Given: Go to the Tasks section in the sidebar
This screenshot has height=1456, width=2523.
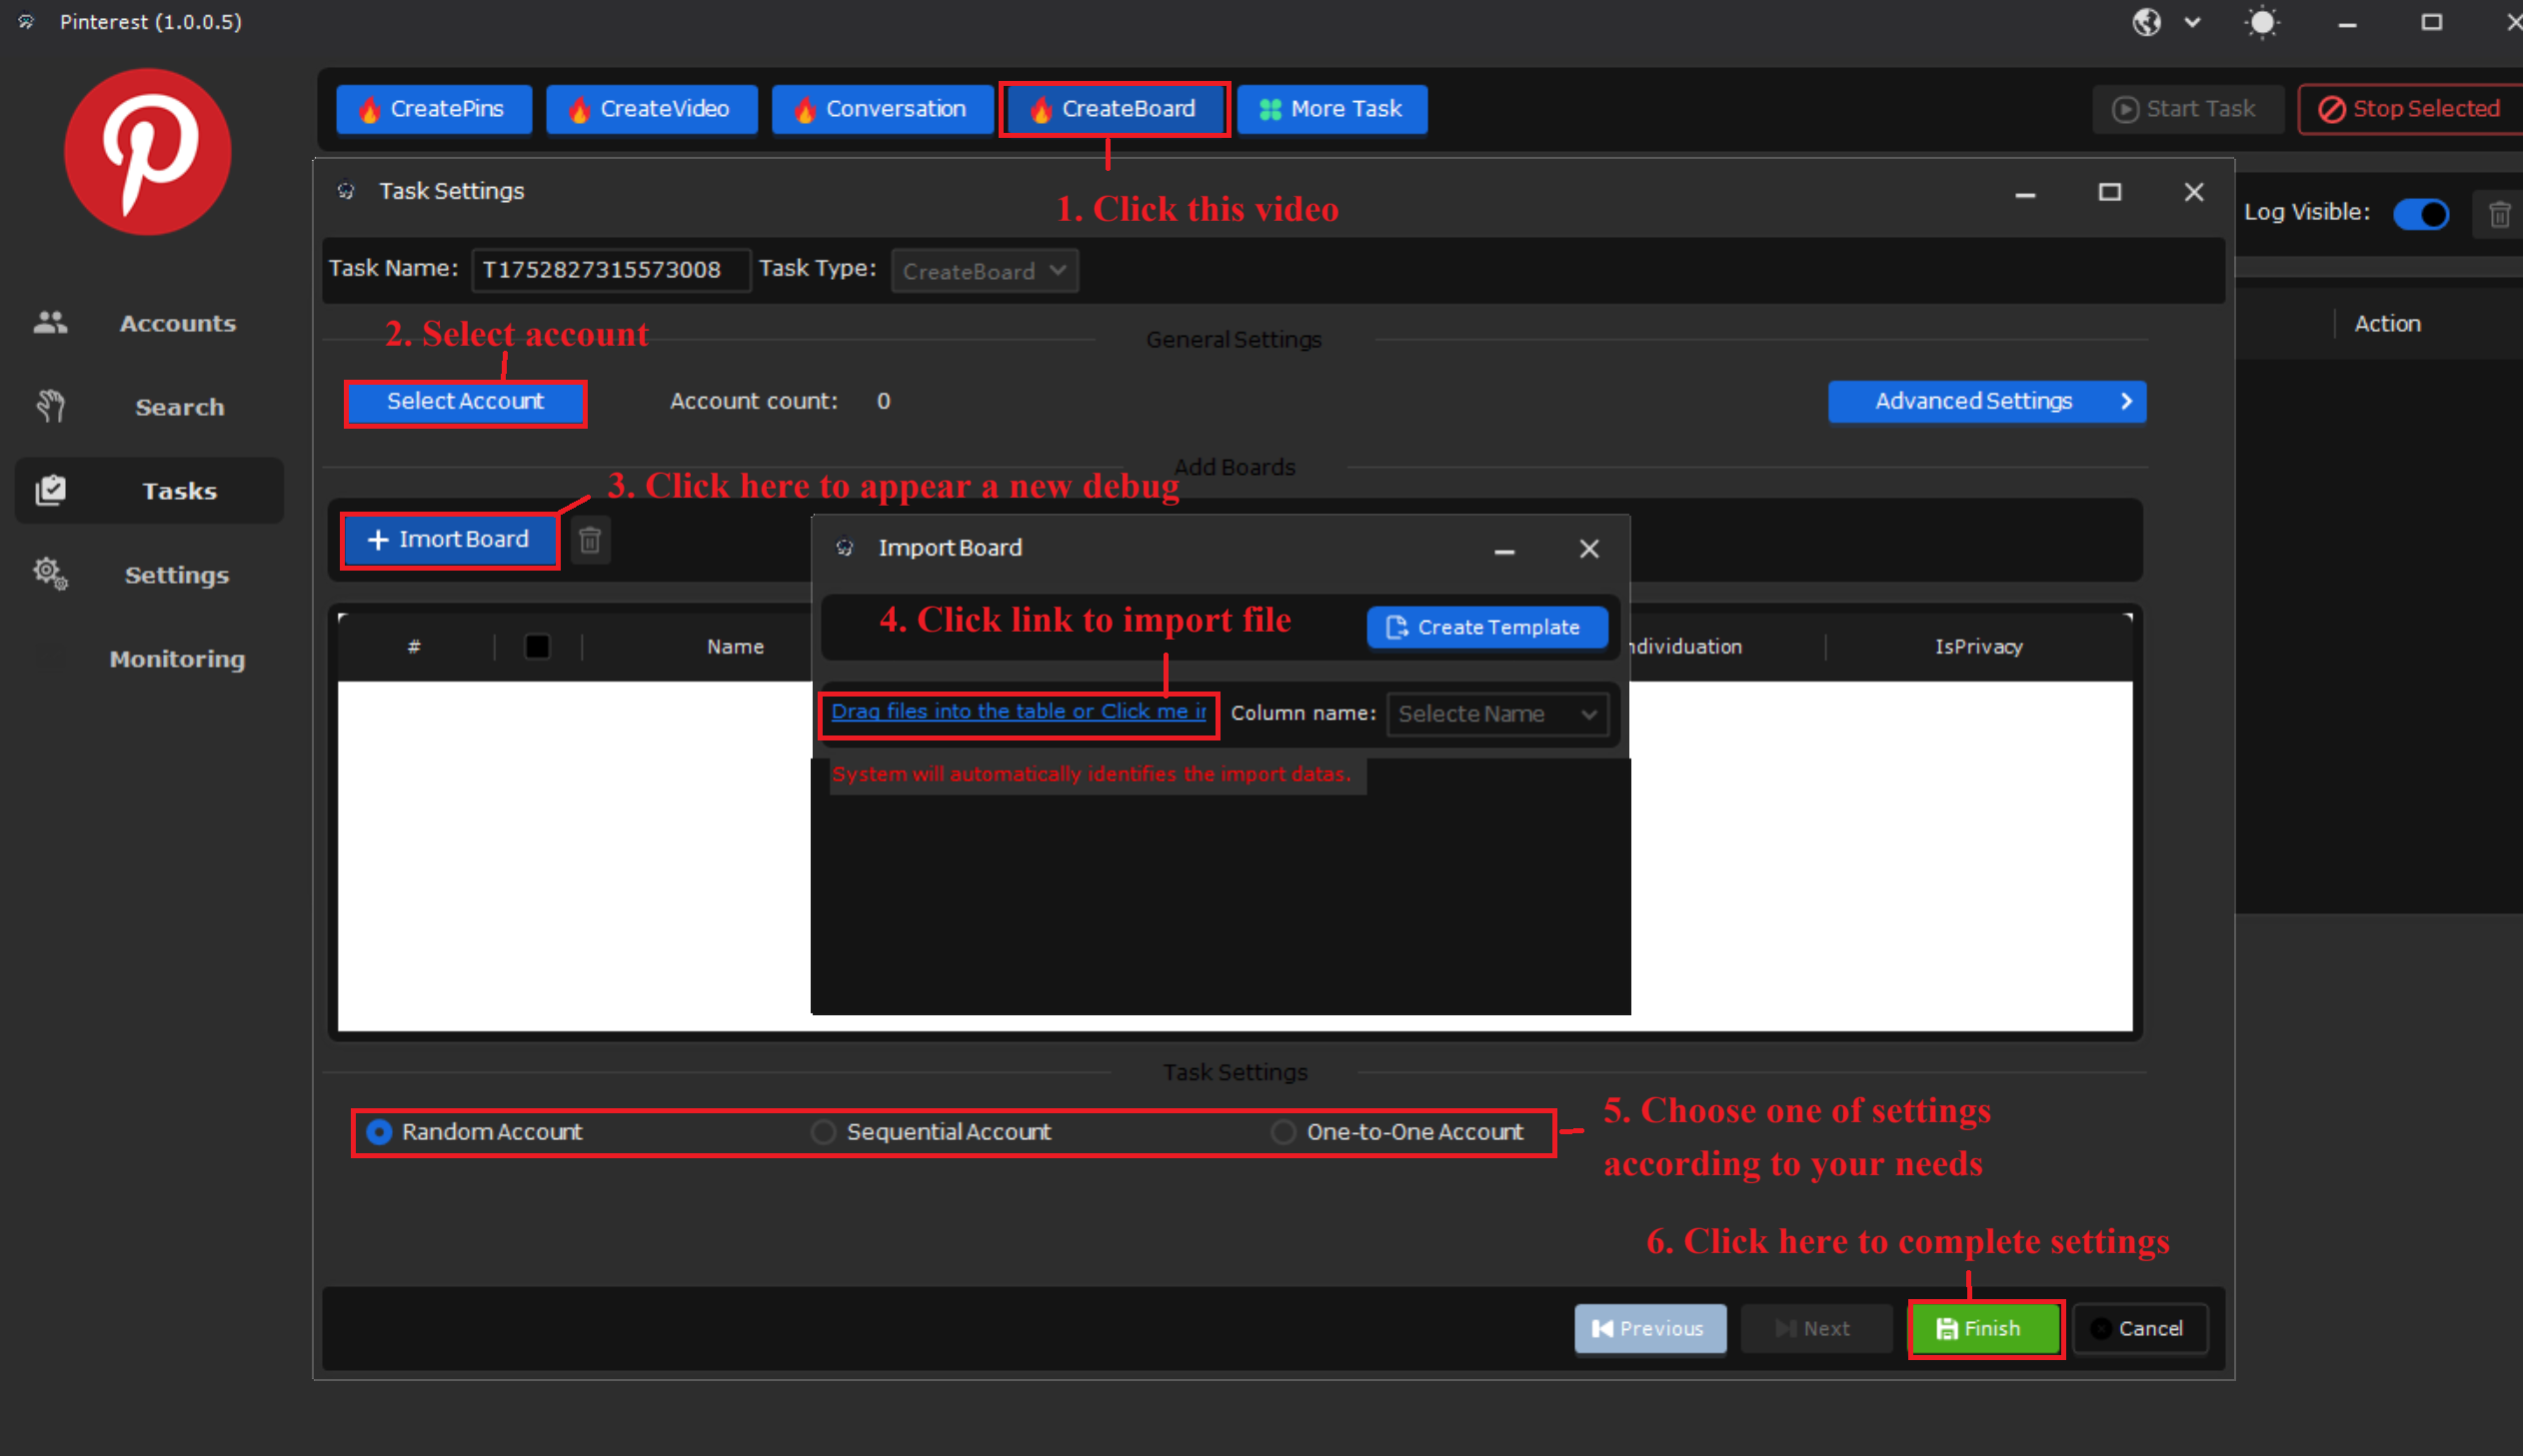Looking at the screenshot, I should tap(150, 491).
